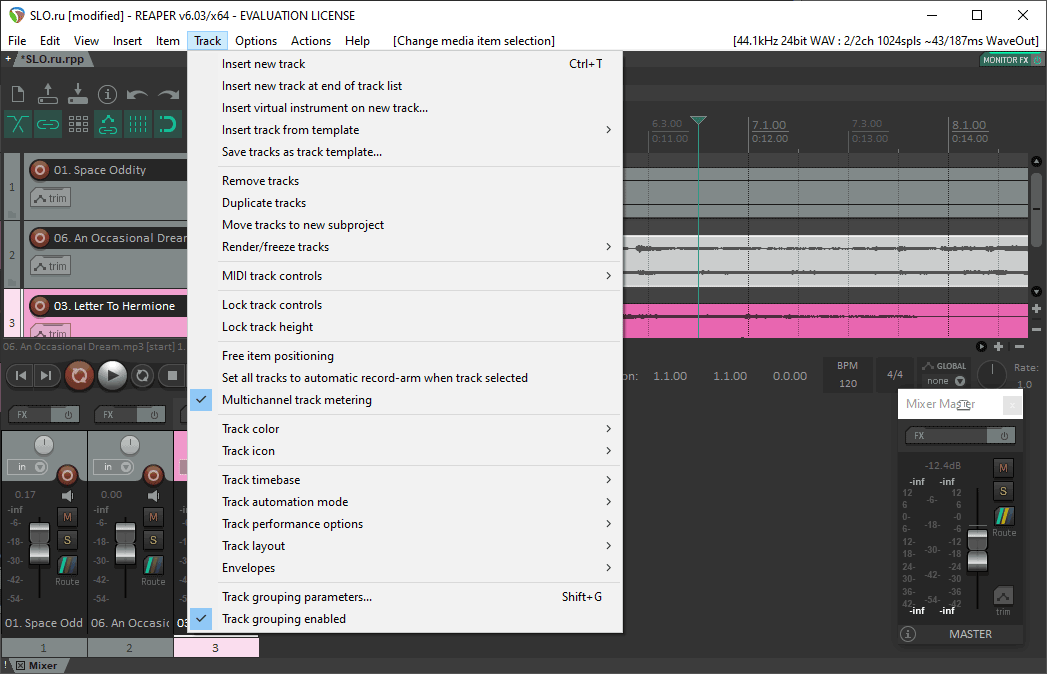This screenshot has width=1047, height=674.
Task: Choose Insert new track menu entry
Action: point(405,64)
